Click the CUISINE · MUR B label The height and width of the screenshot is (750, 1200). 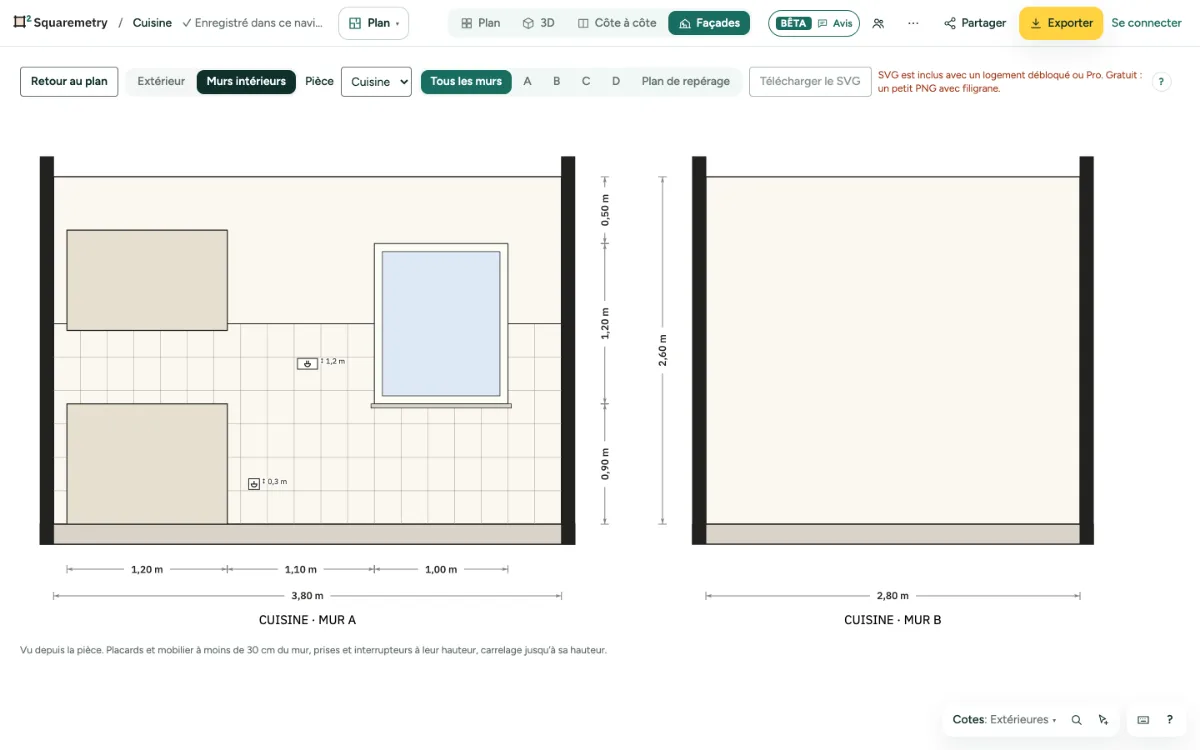893,620
